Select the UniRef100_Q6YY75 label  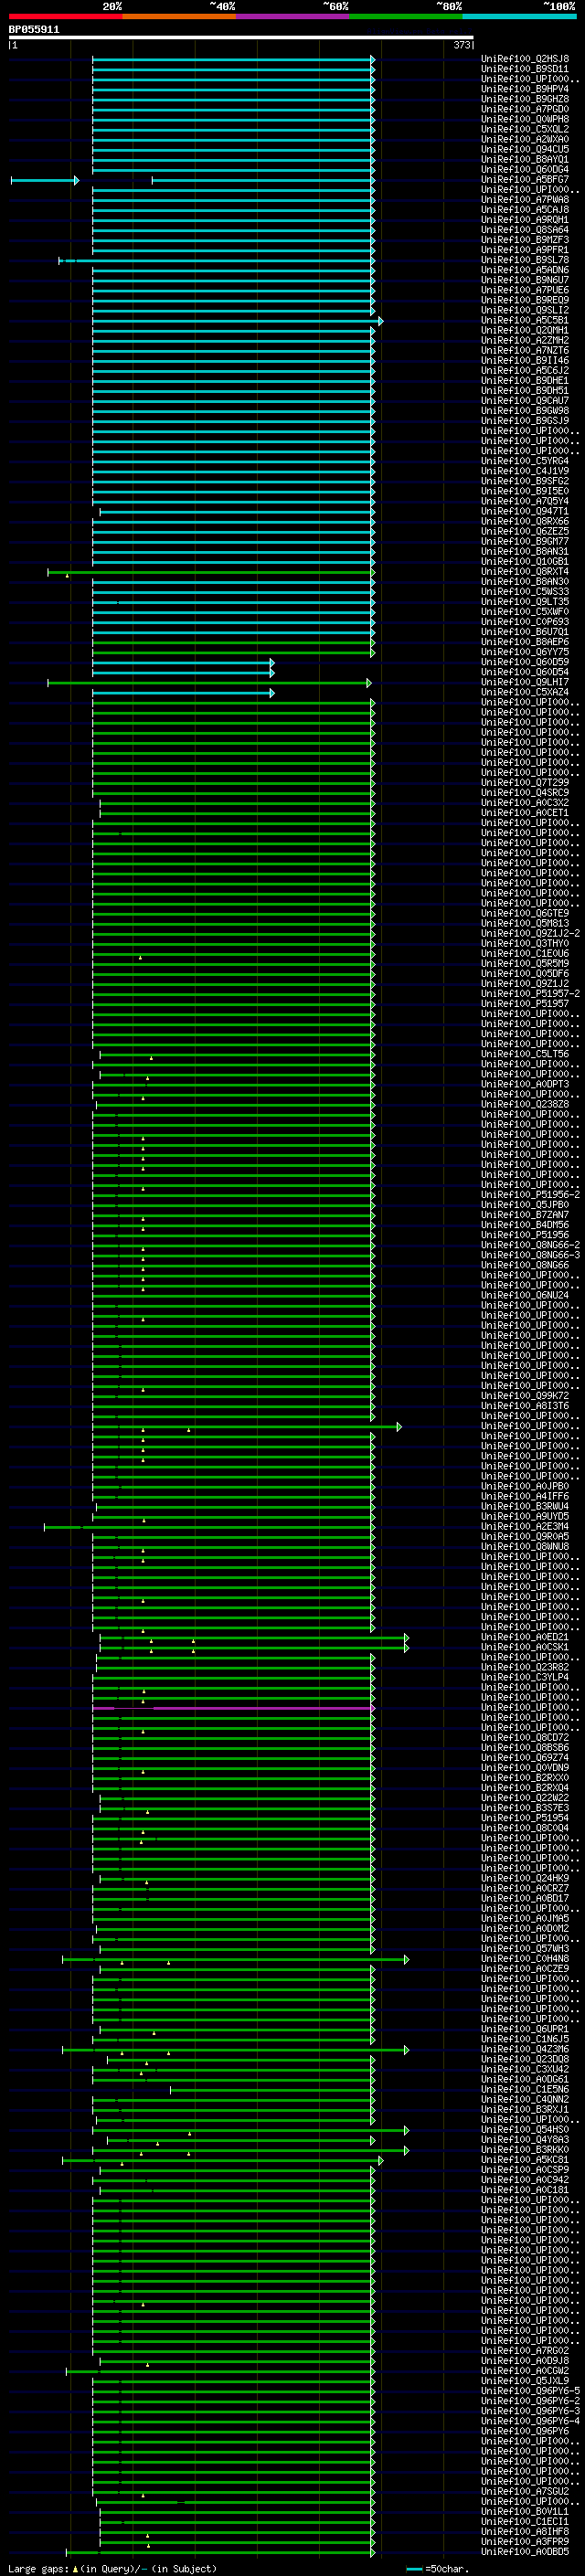(525, 652)
